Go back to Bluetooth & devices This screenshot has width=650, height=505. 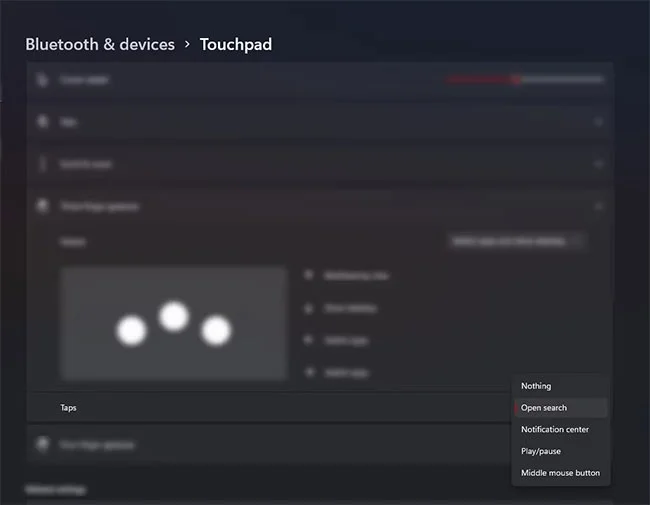tap(100, 45)
